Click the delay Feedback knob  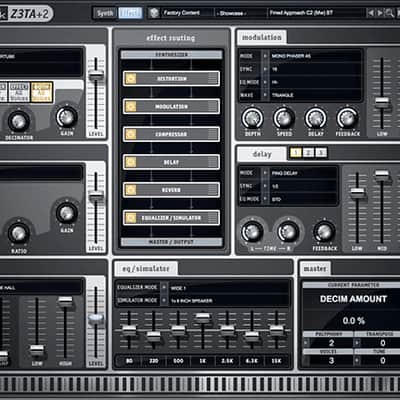[324, 231]
